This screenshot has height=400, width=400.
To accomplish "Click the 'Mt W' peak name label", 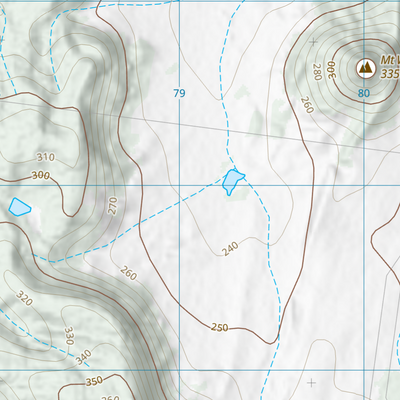I will click(390, 60).
